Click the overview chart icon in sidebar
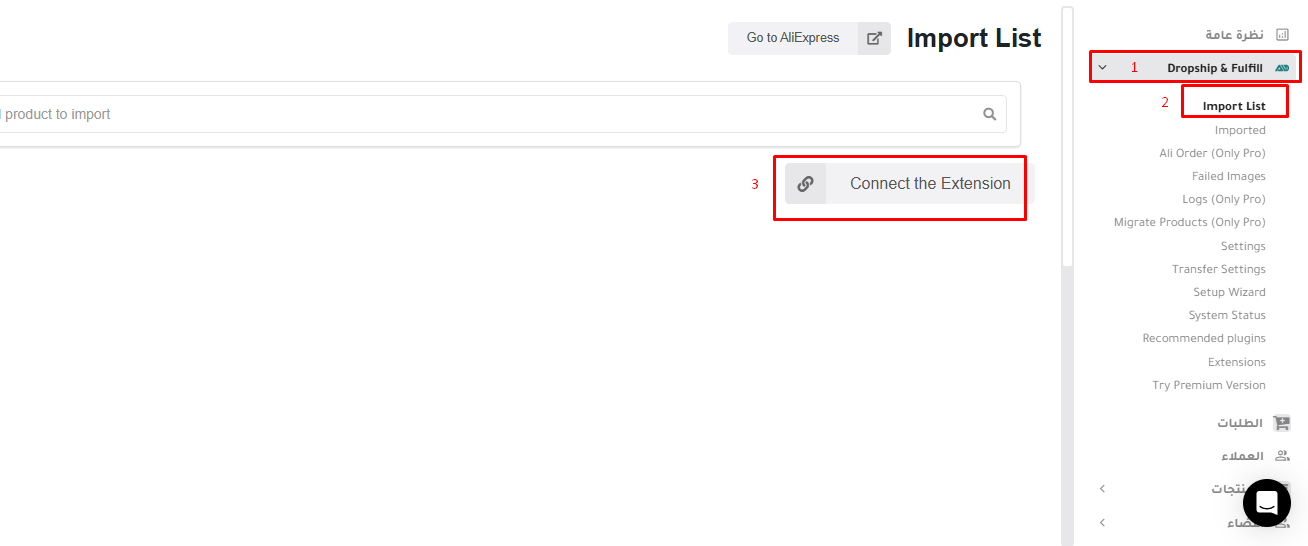This screenshot has height=546, width=1308. point(1282,34)
